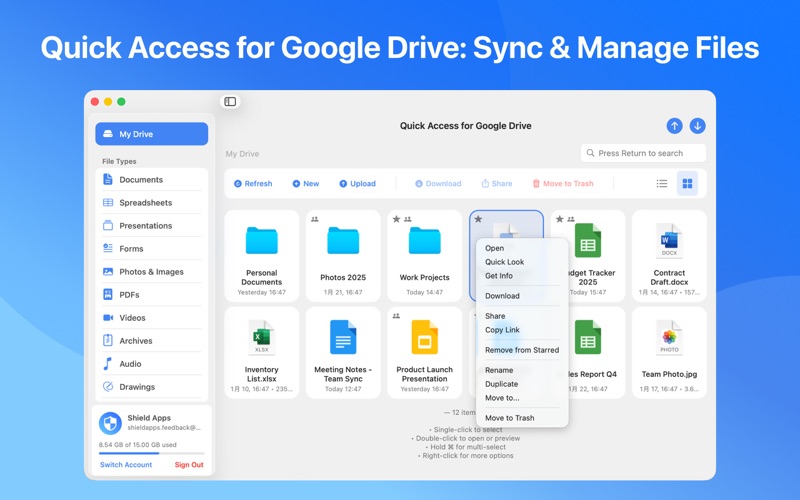Select the Drawings file type icon

click(x=108, y=386)
